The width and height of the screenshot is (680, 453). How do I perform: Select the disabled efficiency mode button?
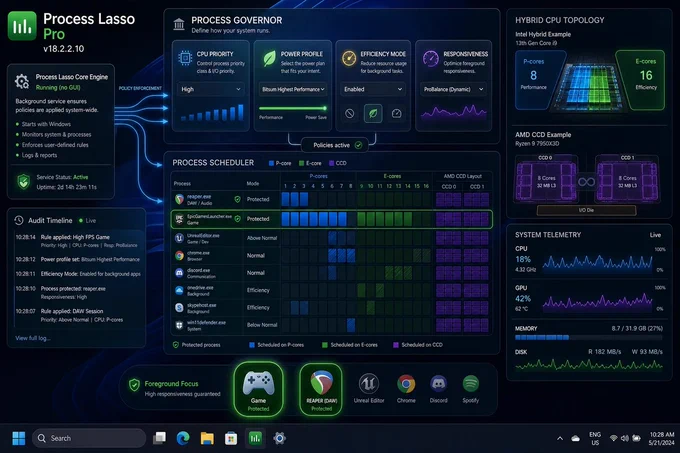[350, 114]
